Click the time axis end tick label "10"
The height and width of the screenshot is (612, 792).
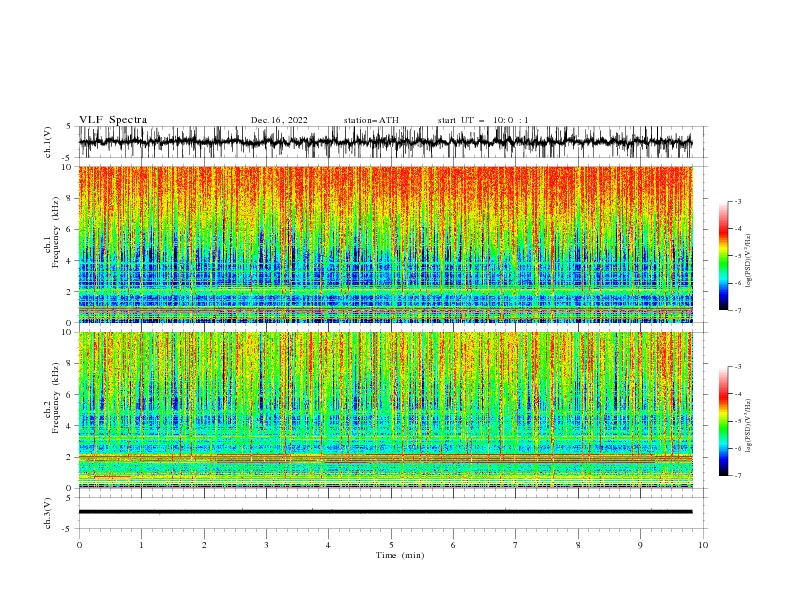(x=703, y=545)
